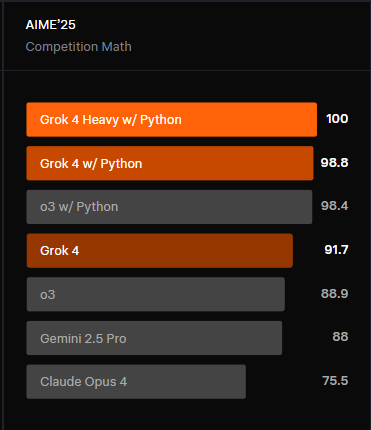This screenshot has width=371, height=430.
Task: Select the plain Grok 4 bar
Action: [160, 251]
